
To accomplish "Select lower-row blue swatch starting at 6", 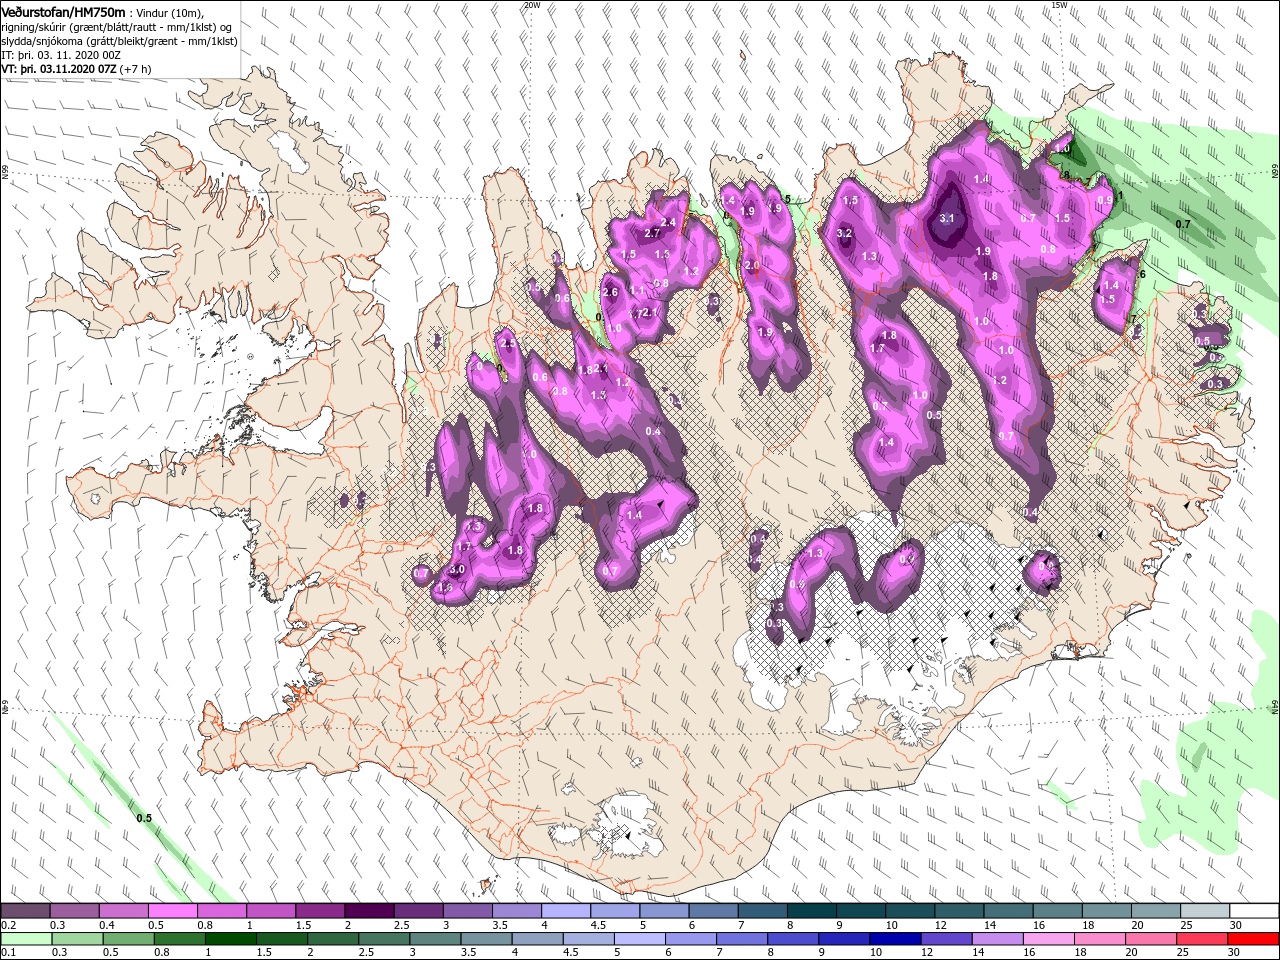I will (x=690, y=939).
